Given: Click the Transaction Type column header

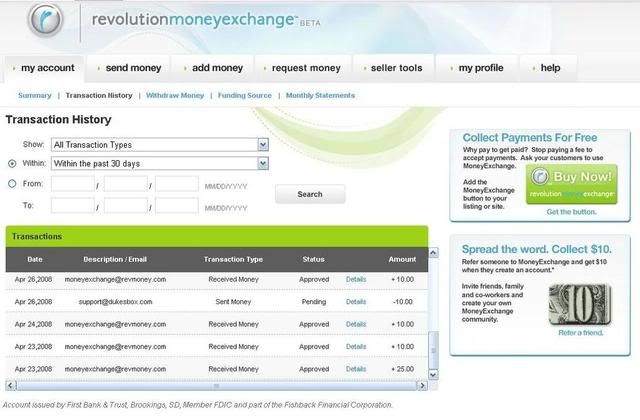Looking at the screenshot, I should tap(233, 259).
